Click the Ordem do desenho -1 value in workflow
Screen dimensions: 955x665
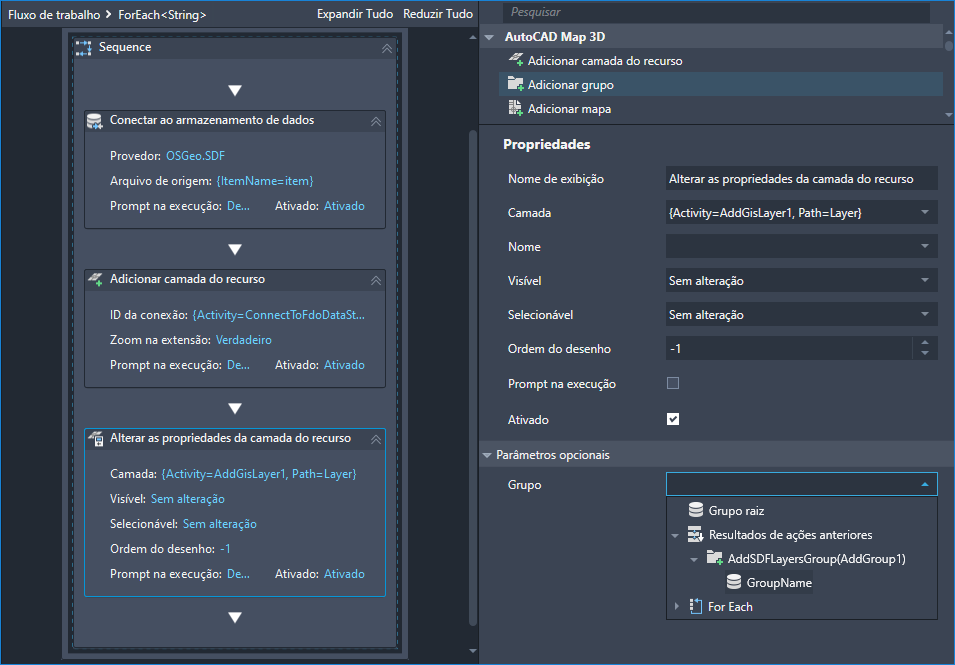225,549
